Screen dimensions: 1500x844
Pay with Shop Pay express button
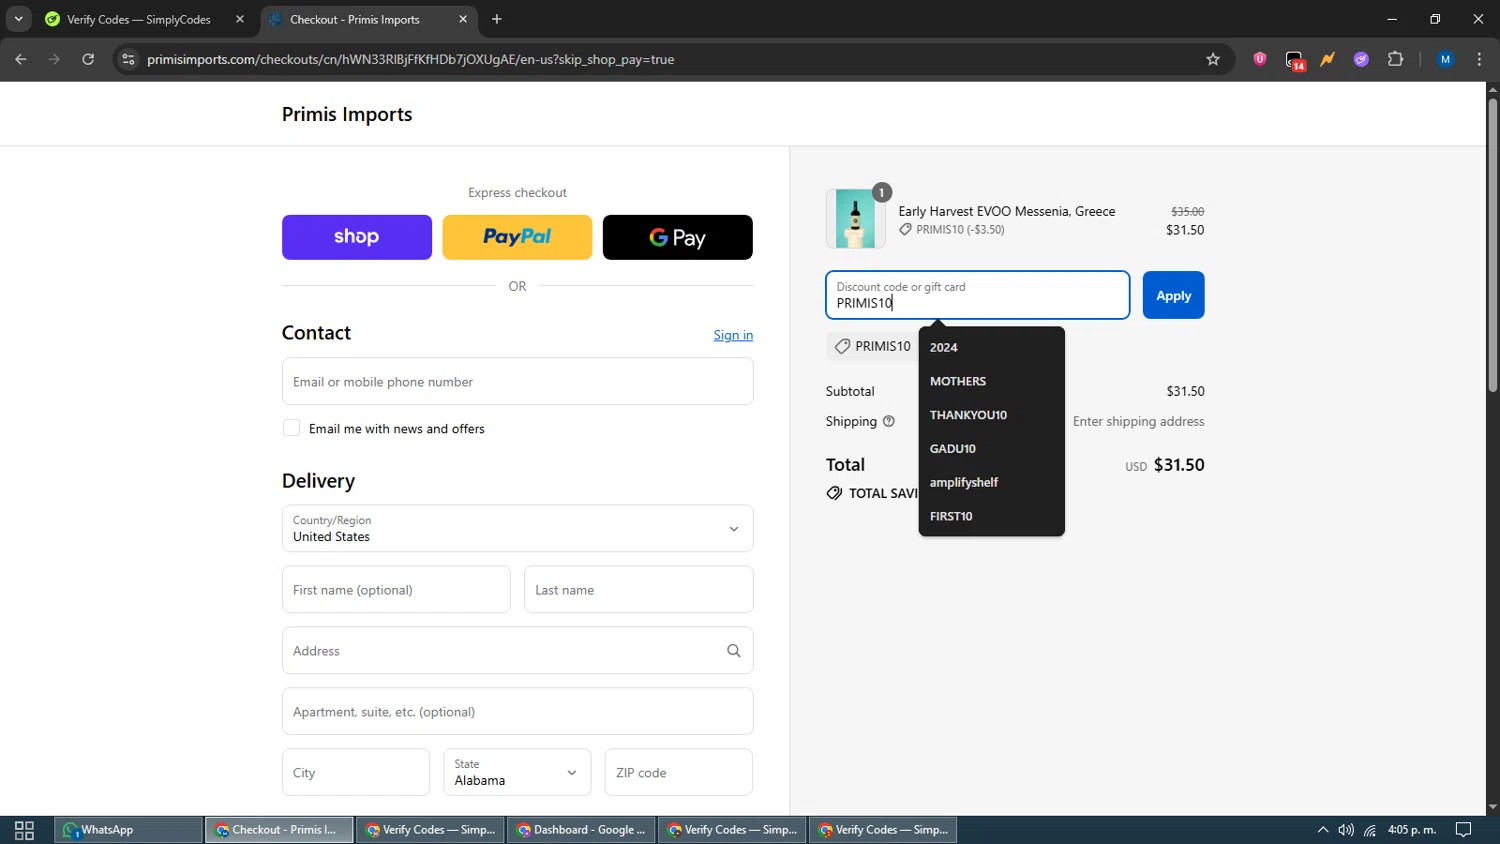click(357, 237)
